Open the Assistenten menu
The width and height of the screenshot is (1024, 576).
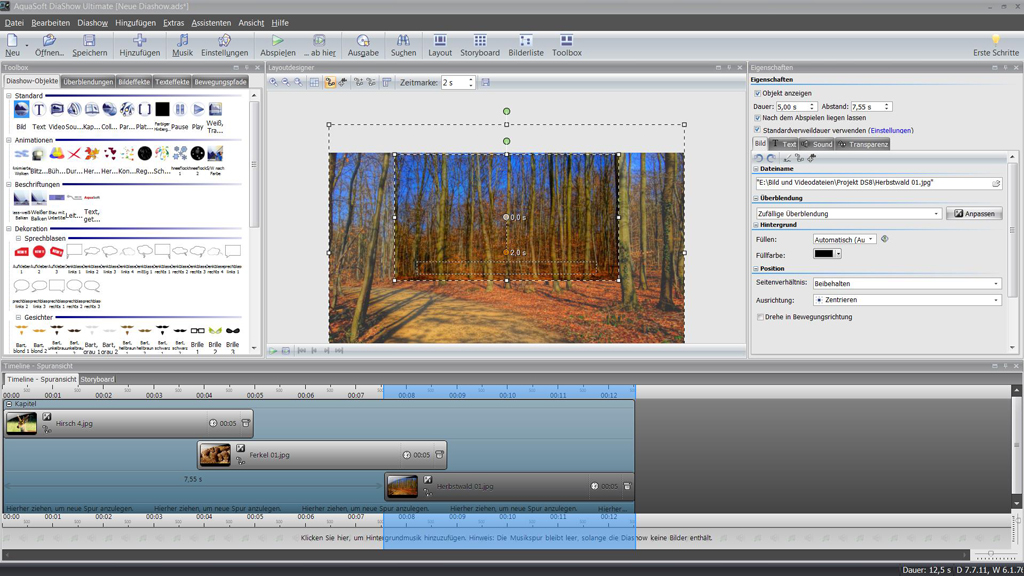(x=210, y=23)
